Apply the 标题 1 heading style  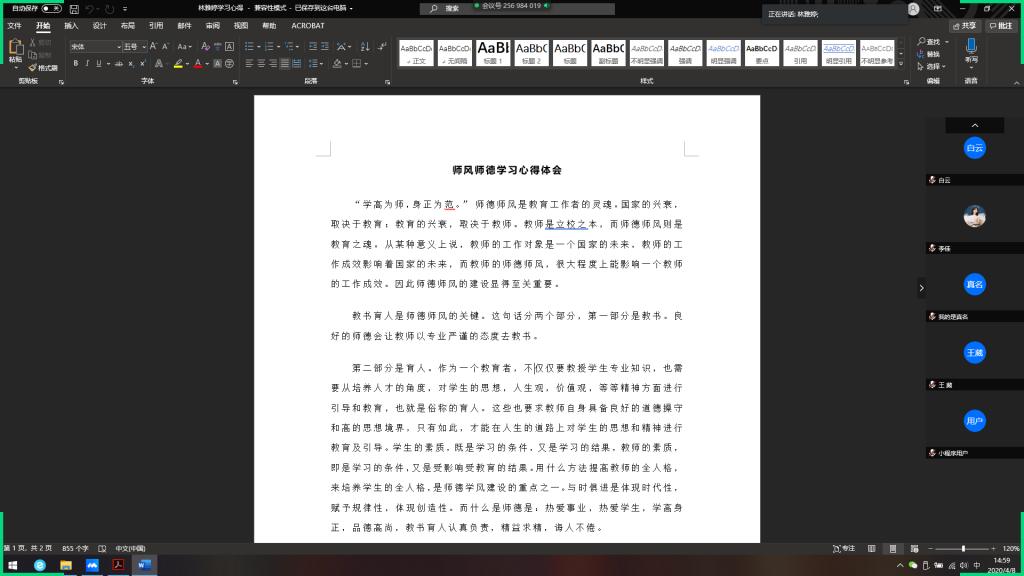click(x=493, y=53)
